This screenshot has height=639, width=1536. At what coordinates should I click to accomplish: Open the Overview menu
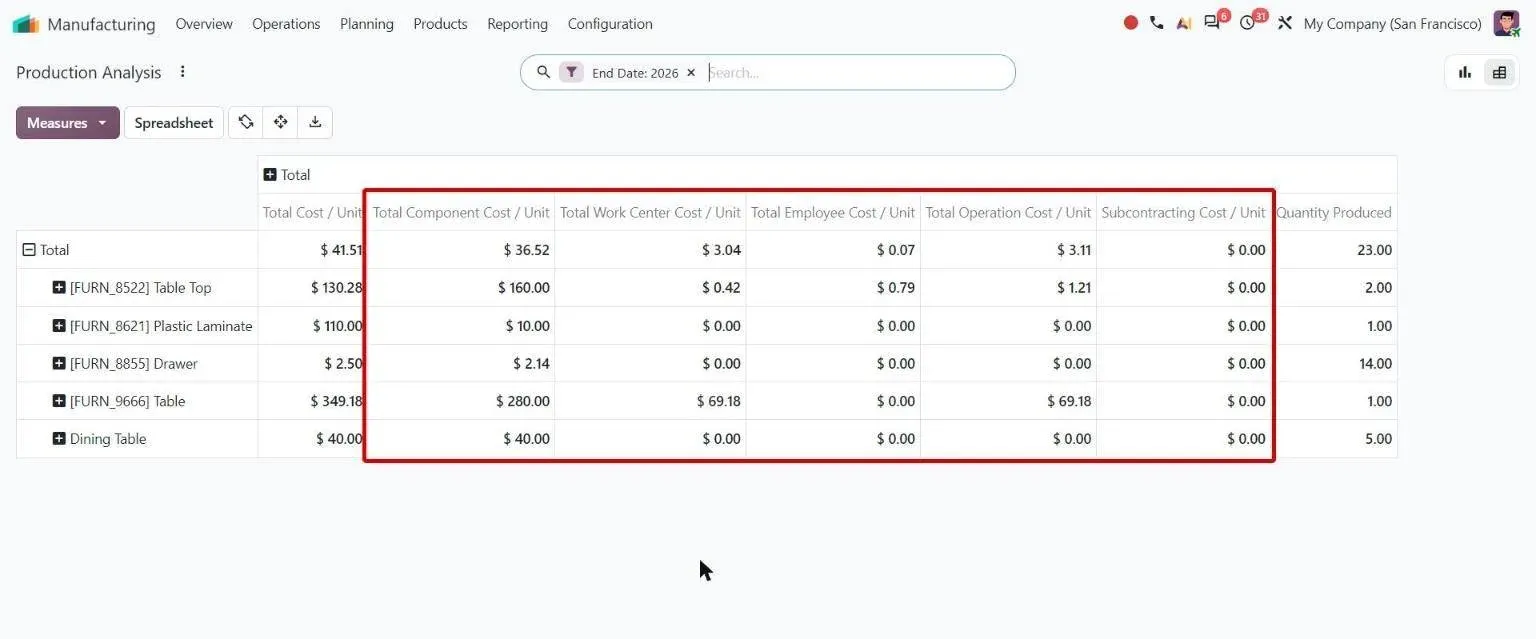click(204, 24)
